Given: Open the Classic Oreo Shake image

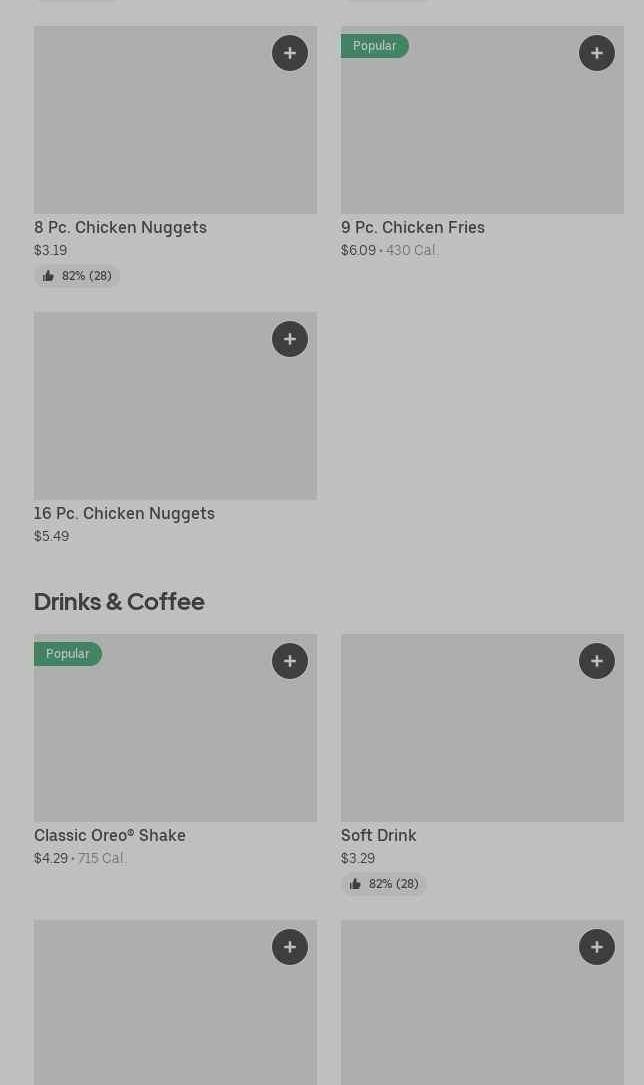Looking at the screenshot, I should (150, 740).
